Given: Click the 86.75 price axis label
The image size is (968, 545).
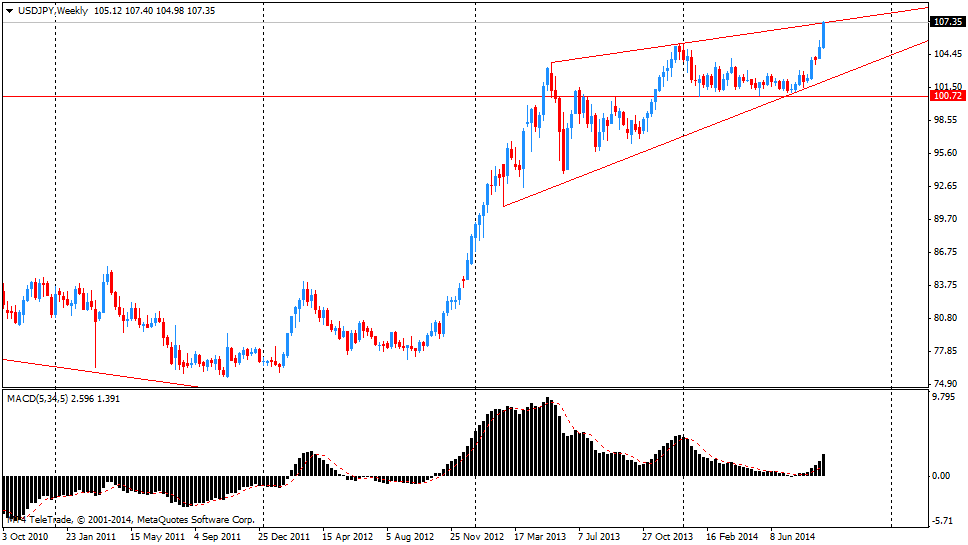Looking at the screenshot, I should (947, 252).
